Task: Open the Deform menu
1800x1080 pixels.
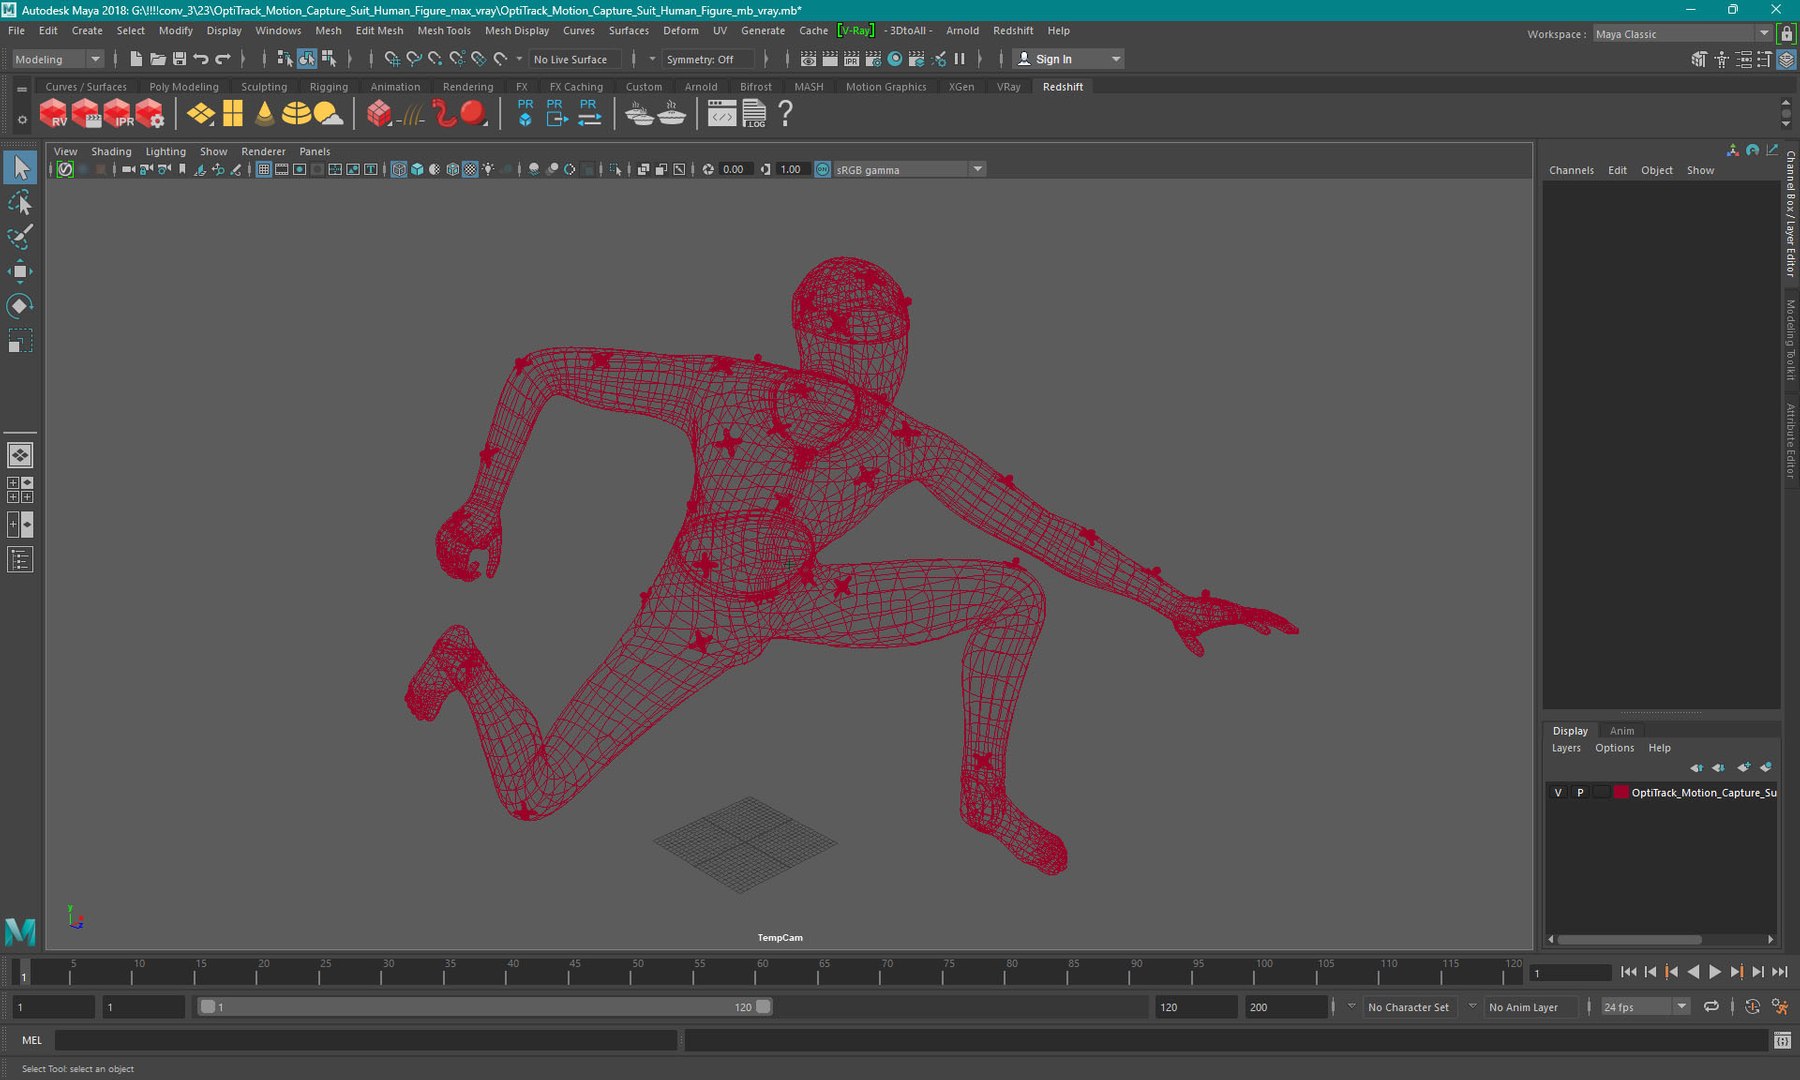Action: coord(680,31)
